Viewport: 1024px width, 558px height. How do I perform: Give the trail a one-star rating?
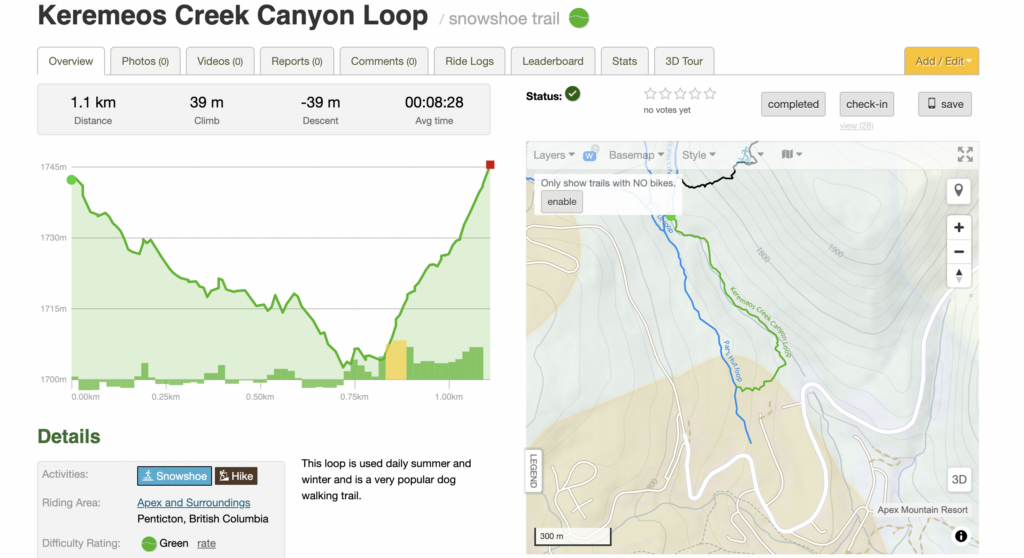pyautogui.click(x=650, y=94)
